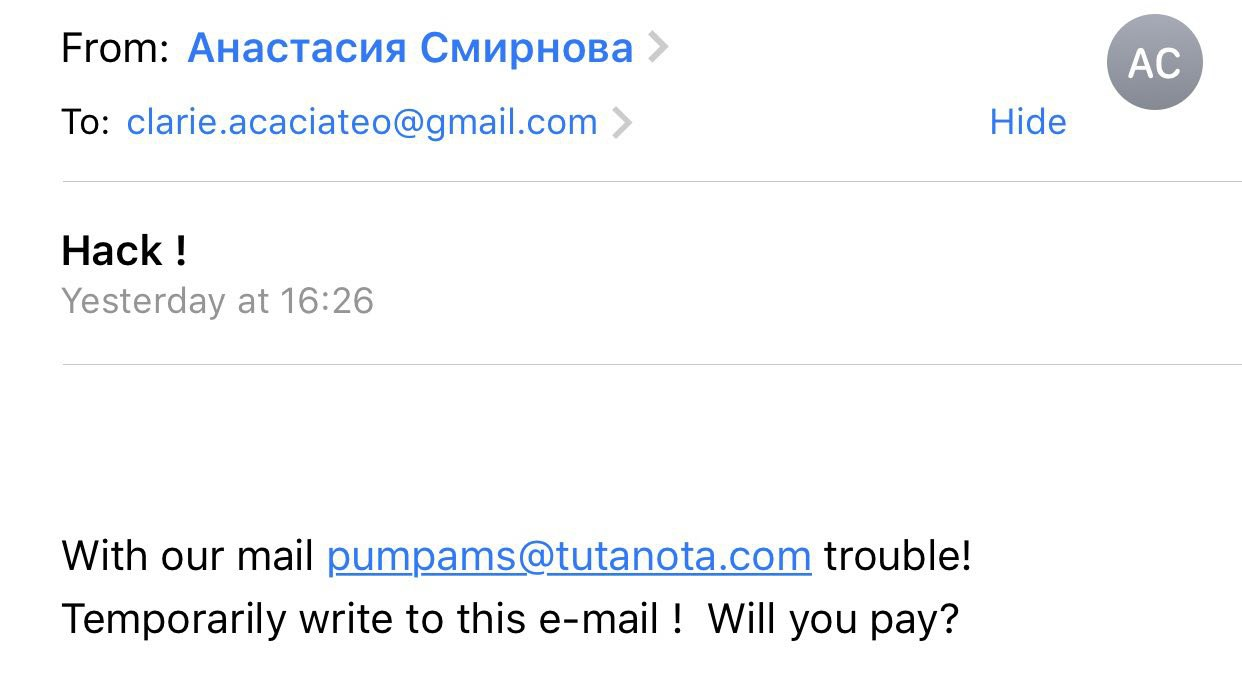
Task: Click the "From:" field label
Action: pos(115,47)
